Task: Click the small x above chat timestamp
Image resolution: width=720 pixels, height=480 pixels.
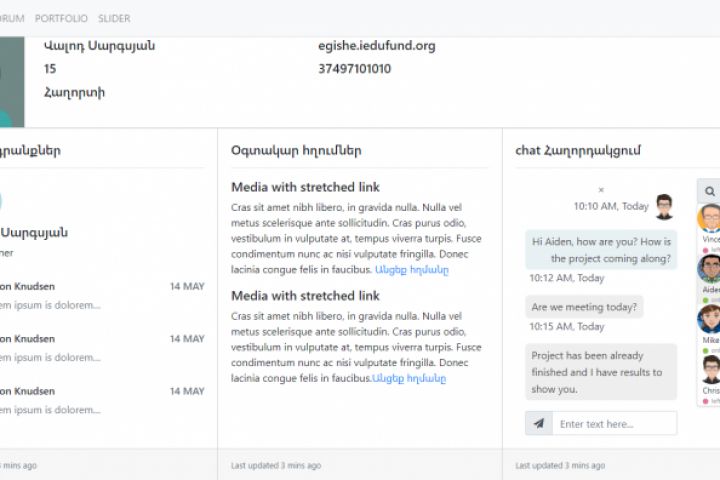Action: [x=601, y=190]
